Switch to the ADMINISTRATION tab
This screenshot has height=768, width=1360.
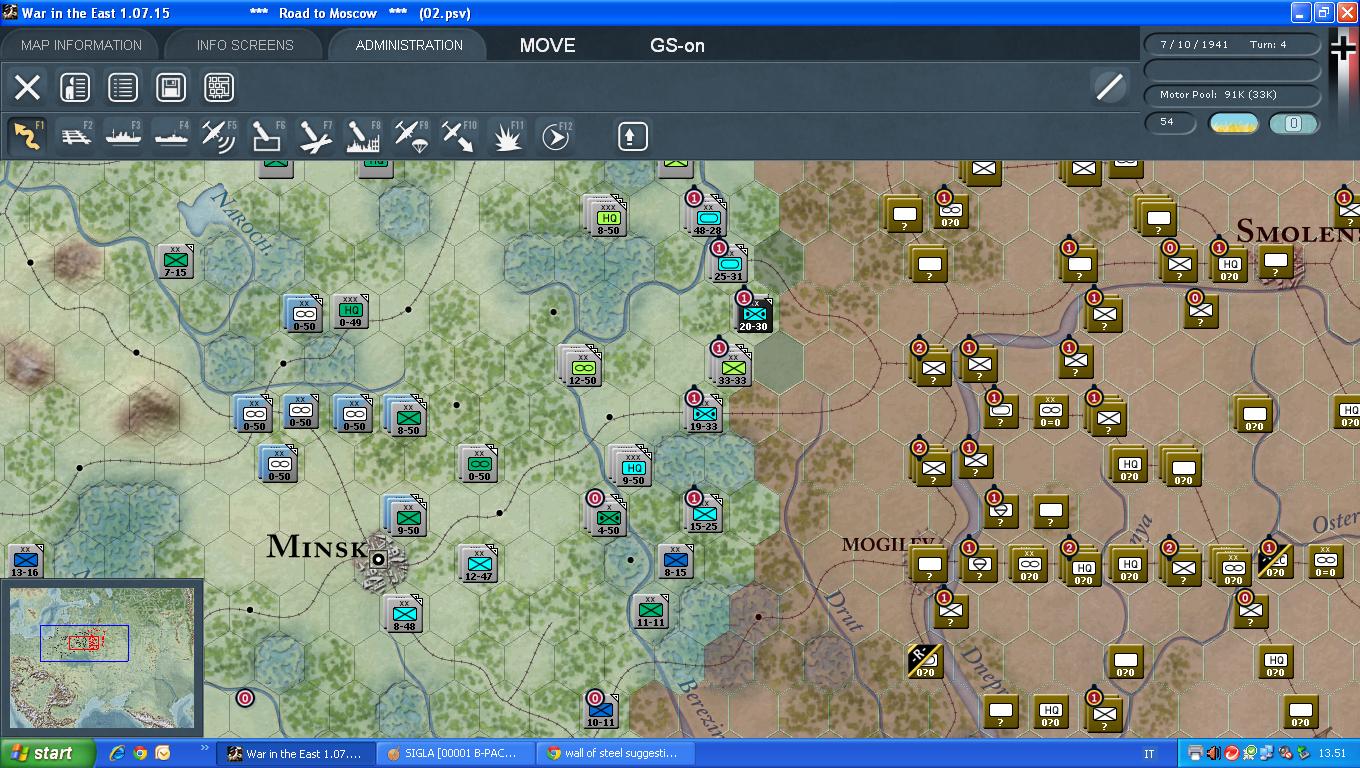(409, 45)
